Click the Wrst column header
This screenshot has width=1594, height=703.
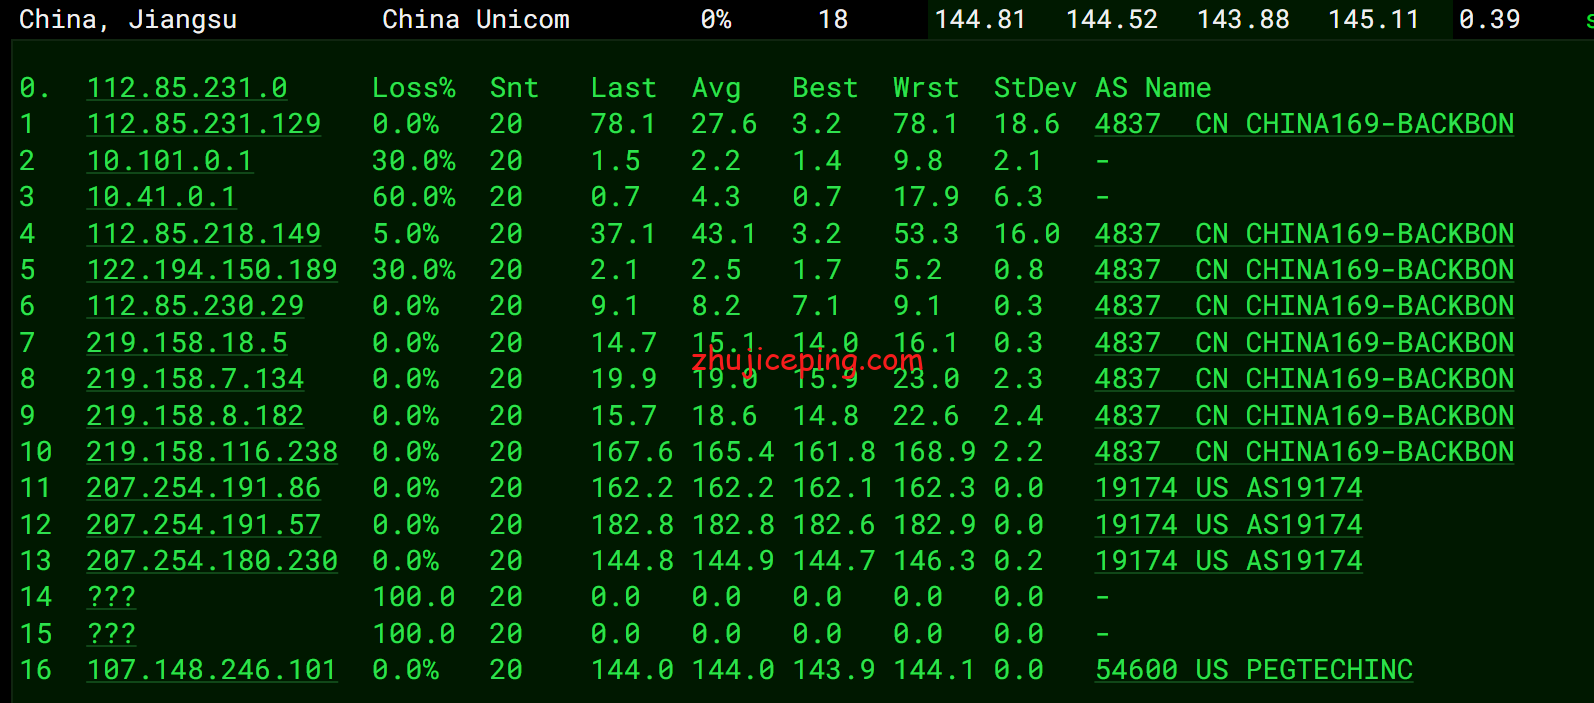[926, 88]
